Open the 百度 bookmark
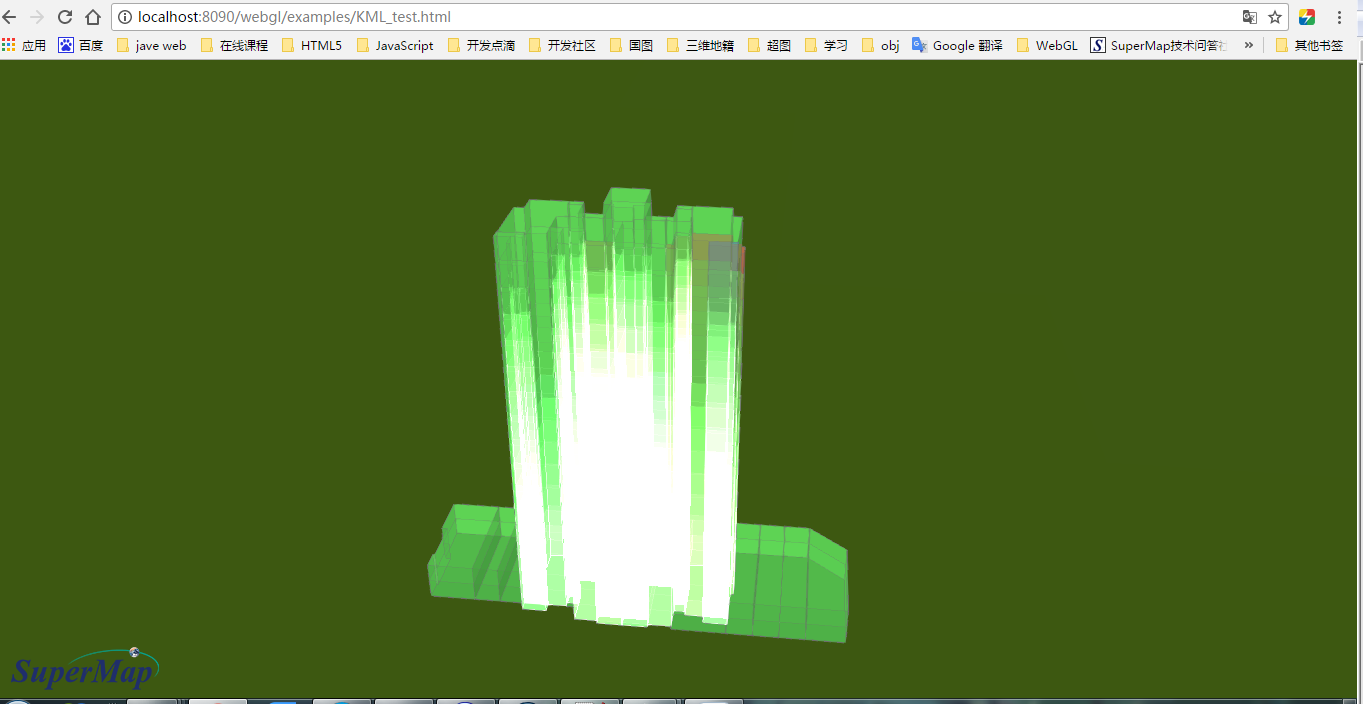 click(x=81, y=45)
